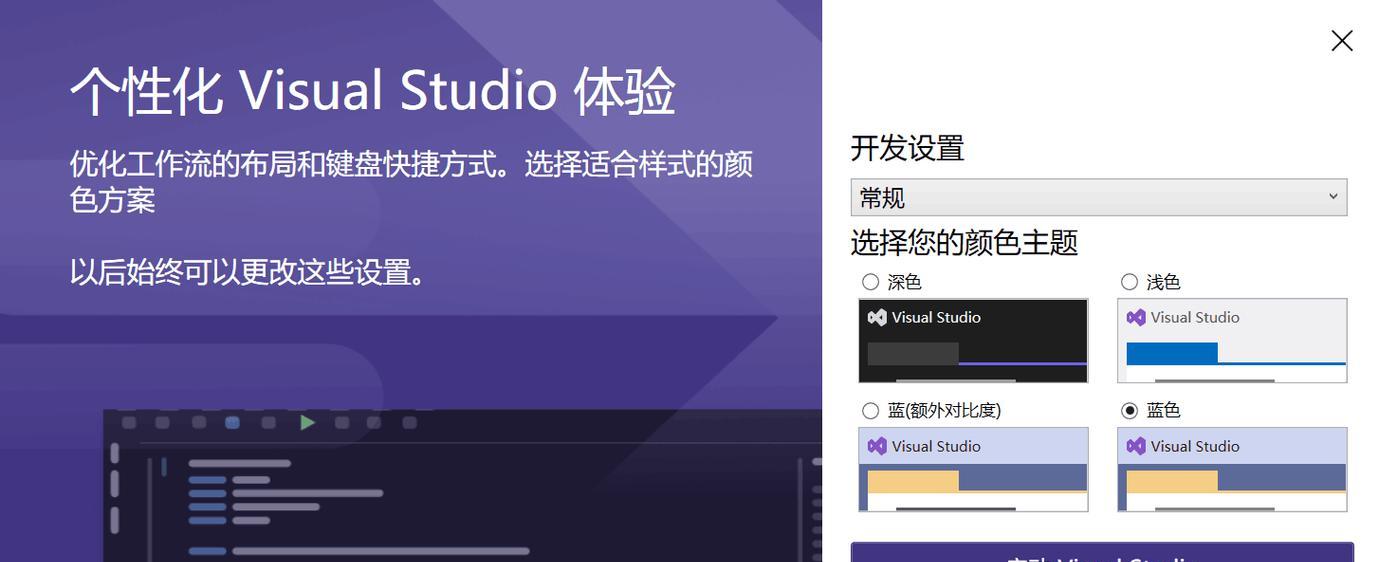
Task: Choose the 蓝(额外对比度) theme radio button
Action: 870,410
